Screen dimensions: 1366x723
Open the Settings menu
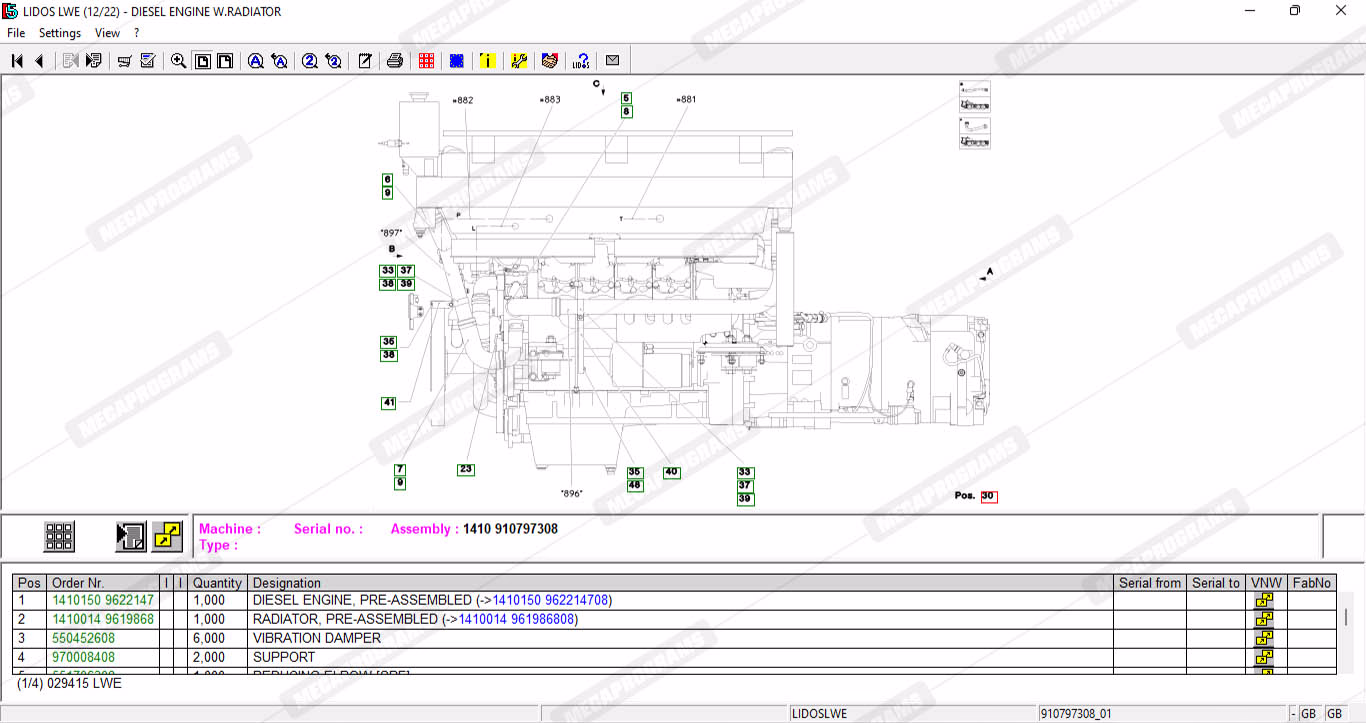(60, 33)
